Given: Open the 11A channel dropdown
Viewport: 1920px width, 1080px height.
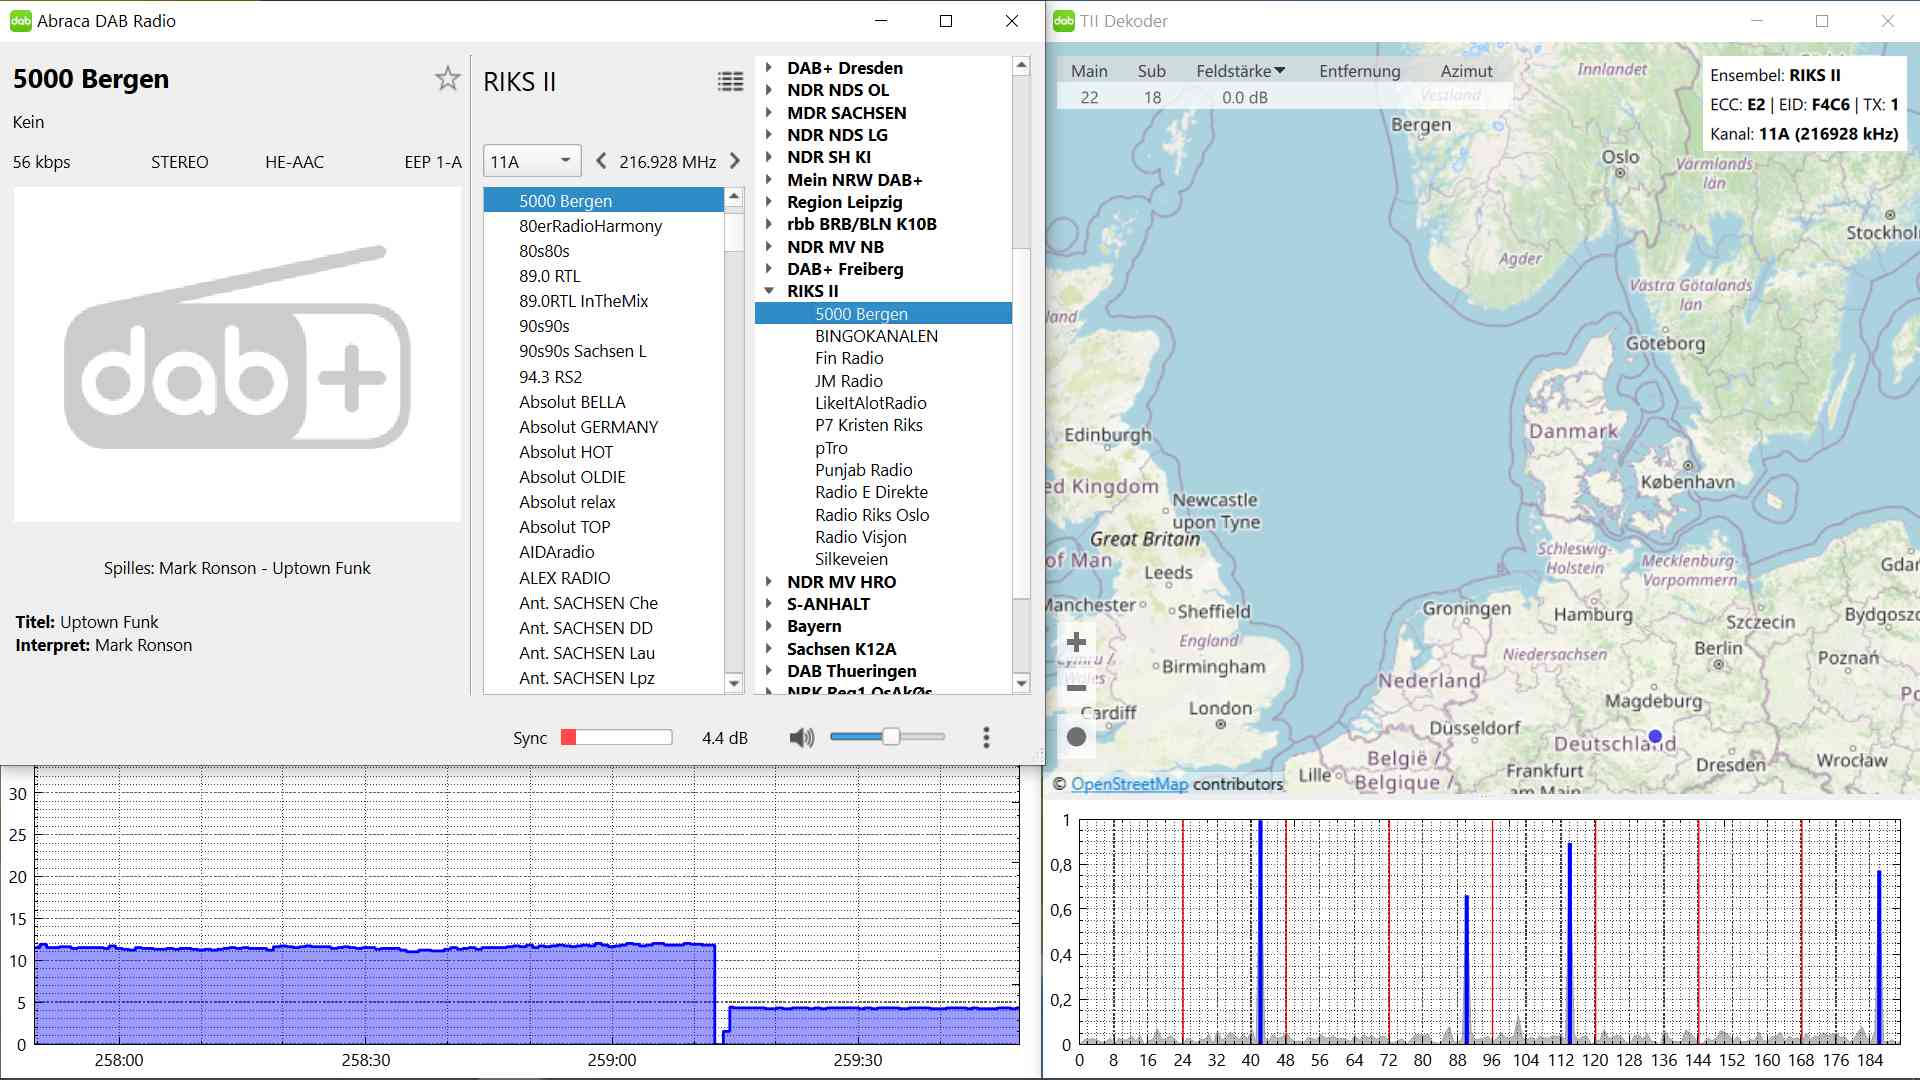Looking at the screenshot, I should [x=531, y=161].
